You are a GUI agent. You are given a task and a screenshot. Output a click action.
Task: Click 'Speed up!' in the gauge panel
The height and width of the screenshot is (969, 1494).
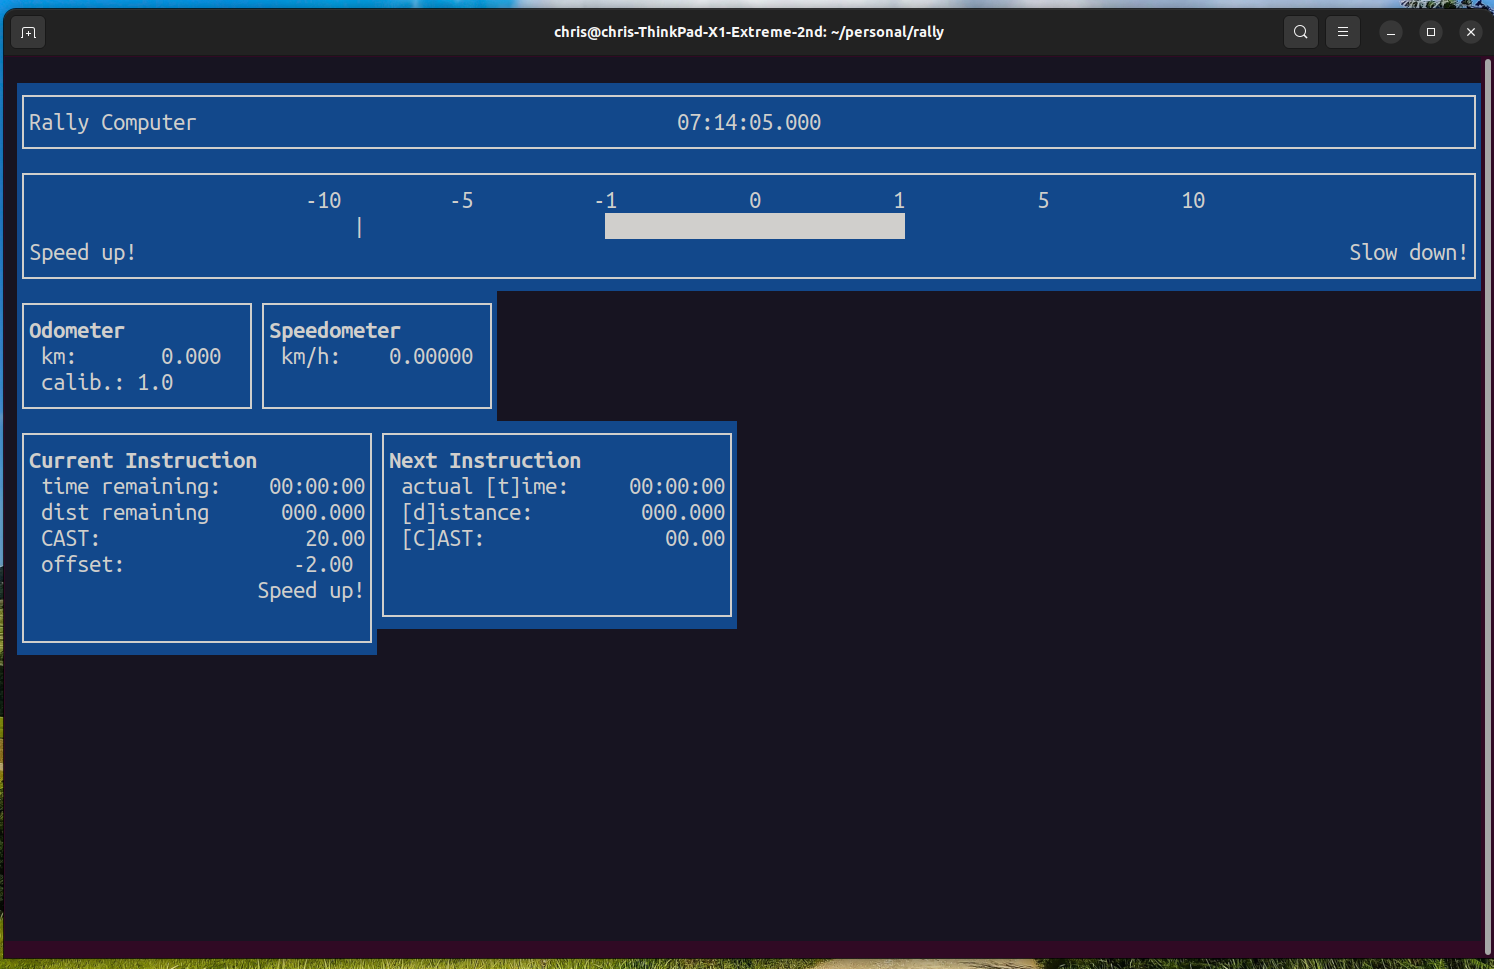[83, 252]
